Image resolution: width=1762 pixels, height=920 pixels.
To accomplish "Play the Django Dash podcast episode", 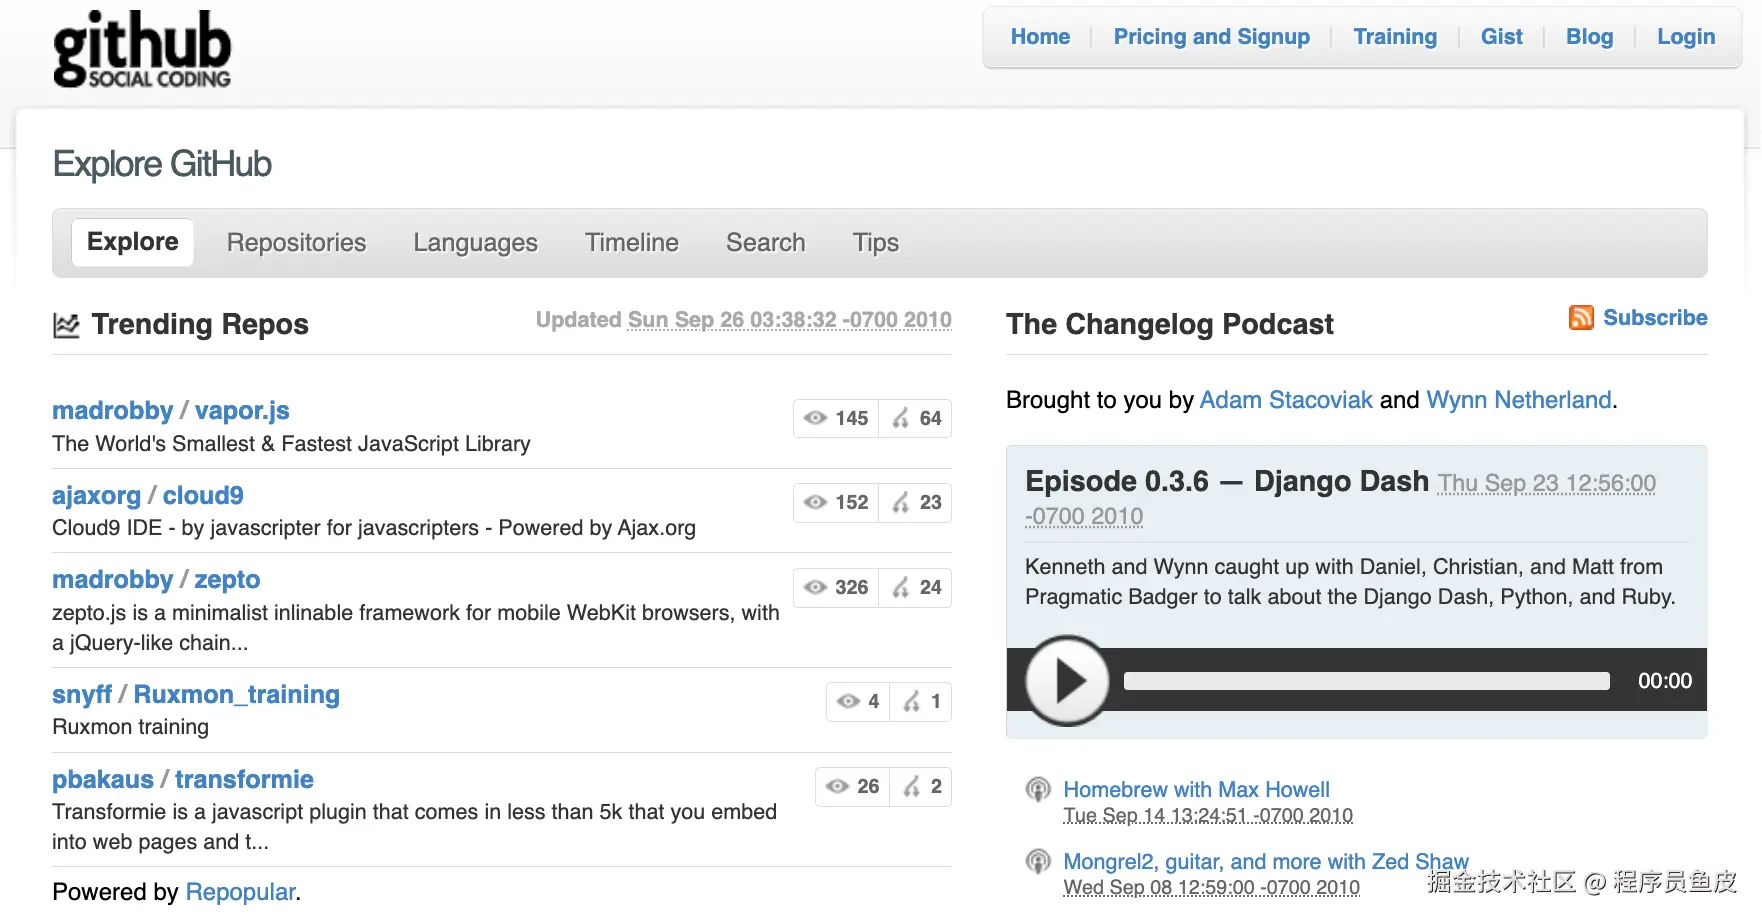I will click(x=1068, y=681).
